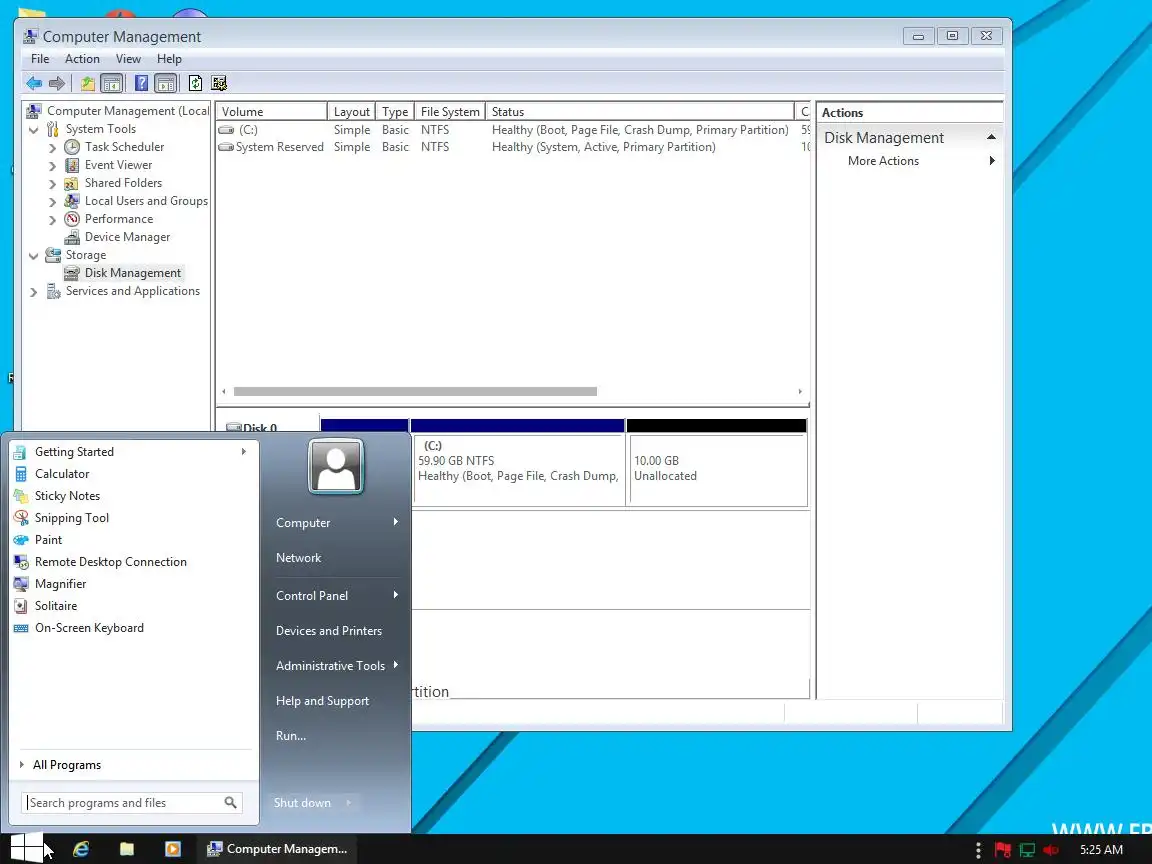Open Device Manager from the tree
Image resolution: width=1152 pixels, height=864 pixels.
127,237
